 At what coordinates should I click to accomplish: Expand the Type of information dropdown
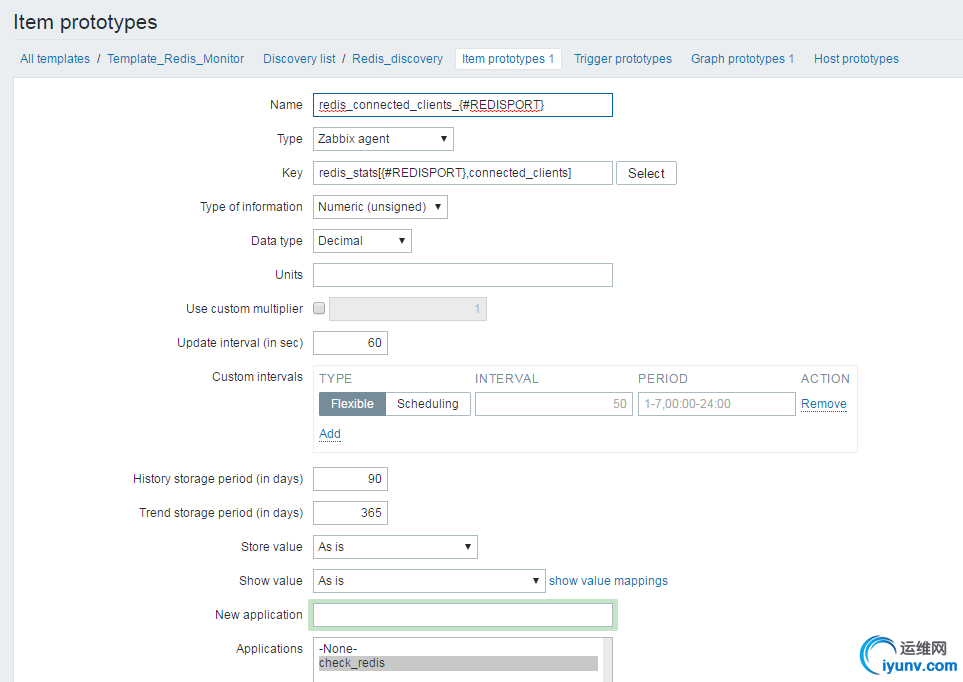coord(380,207)
